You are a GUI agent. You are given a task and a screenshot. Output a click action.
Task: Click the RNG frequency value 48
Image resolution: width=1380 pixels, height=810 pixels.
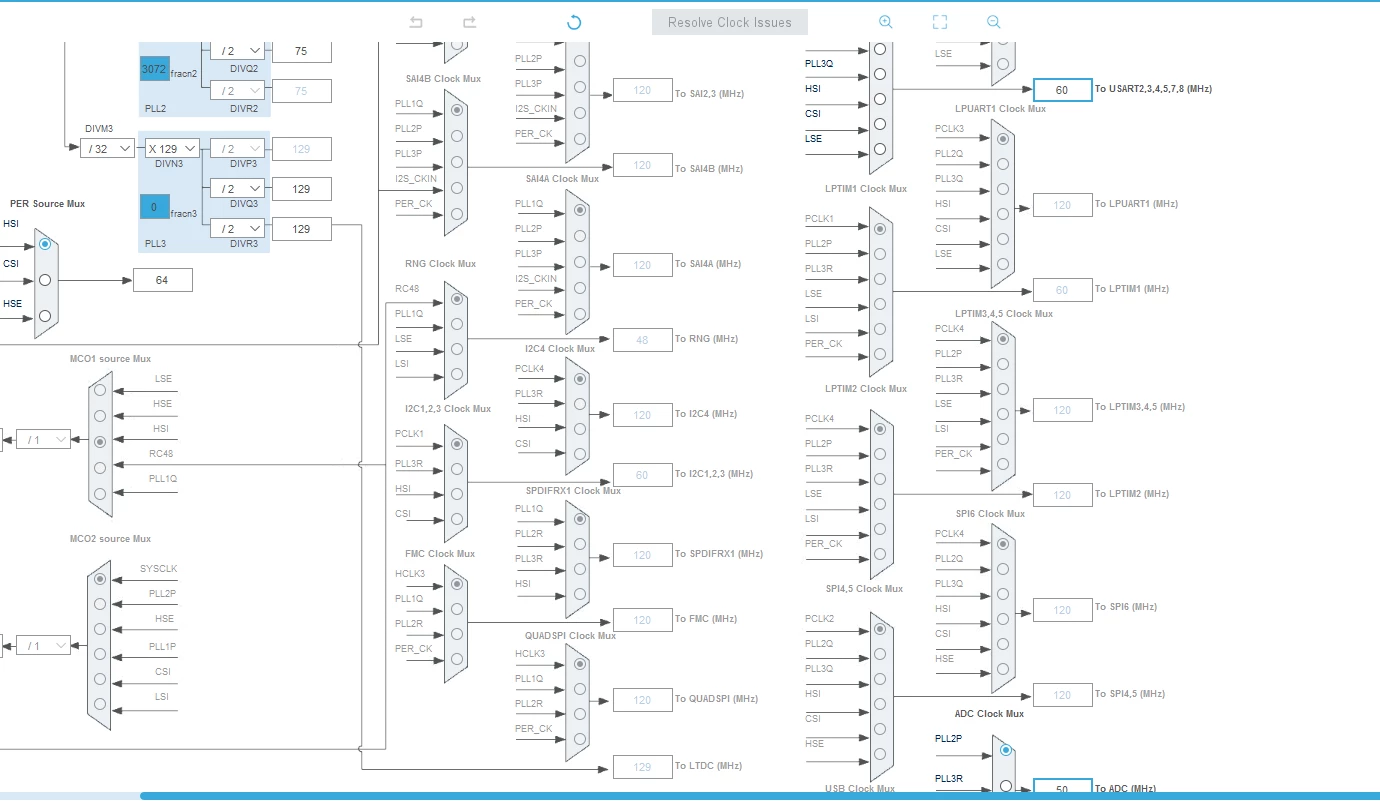click(x=642, y=340)
